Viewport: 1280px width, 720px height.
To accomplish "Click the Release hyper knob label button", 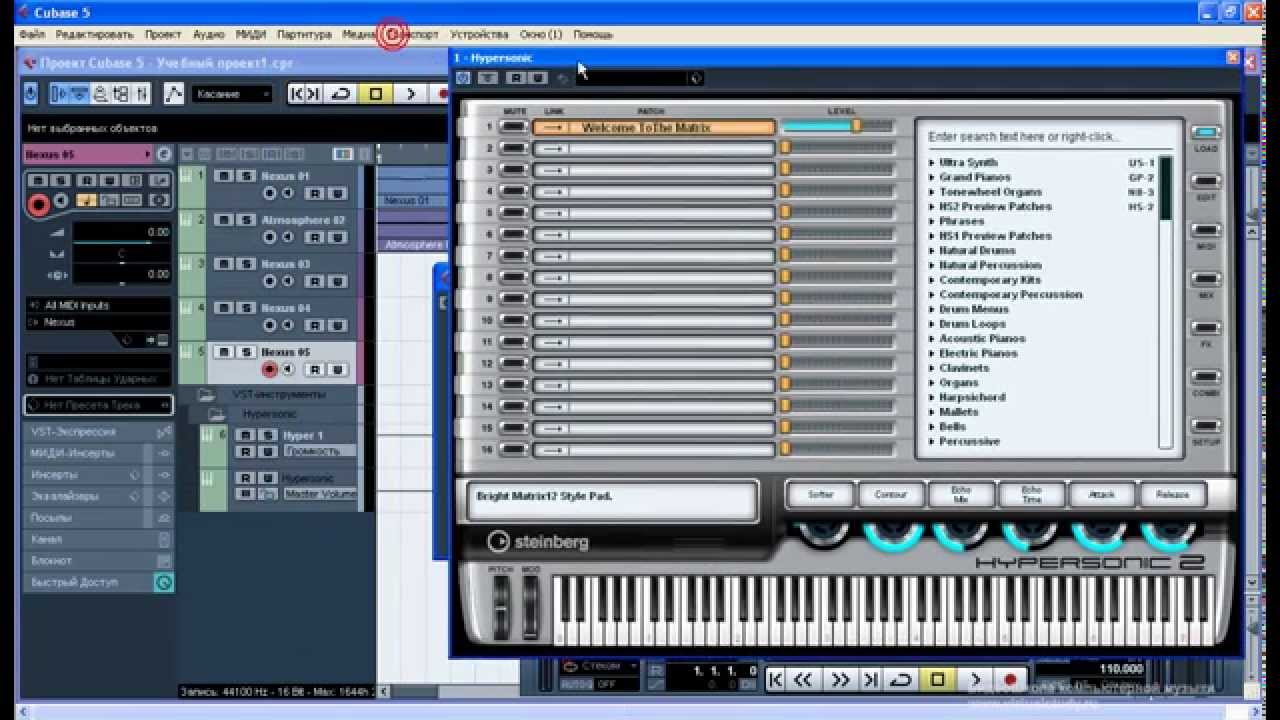I will (x=1173, y=495).
